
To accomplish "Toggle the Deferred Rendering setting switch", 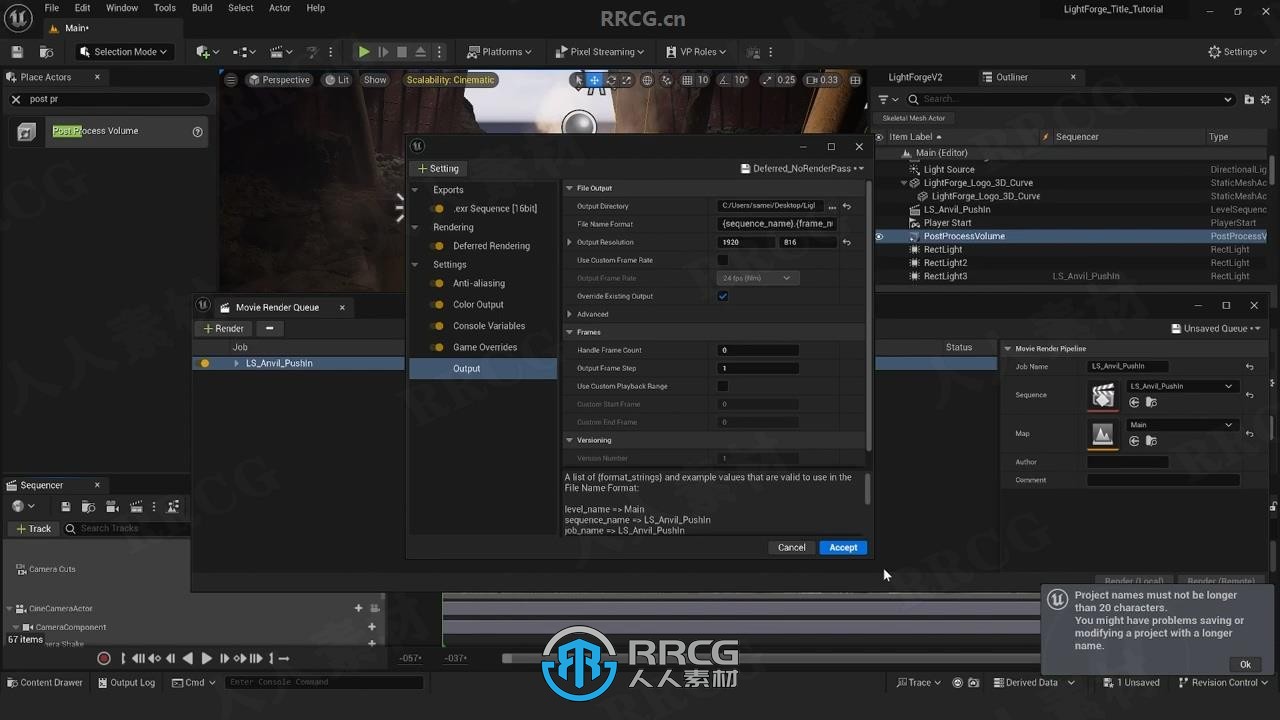I will (x=437, y=246).
